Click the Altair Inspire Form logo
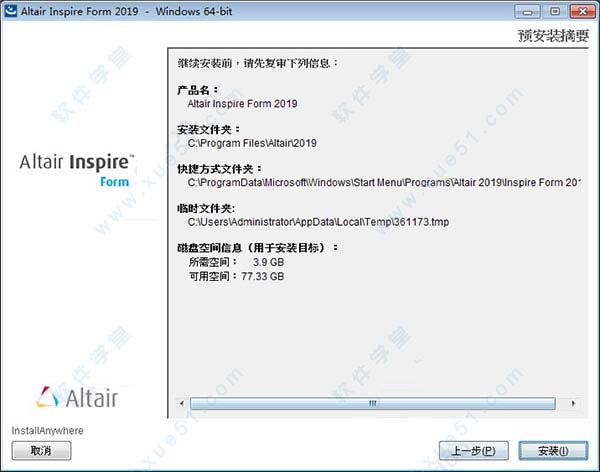Image resolution: width=600 pixels, height=472 pixels. (77, 170)
